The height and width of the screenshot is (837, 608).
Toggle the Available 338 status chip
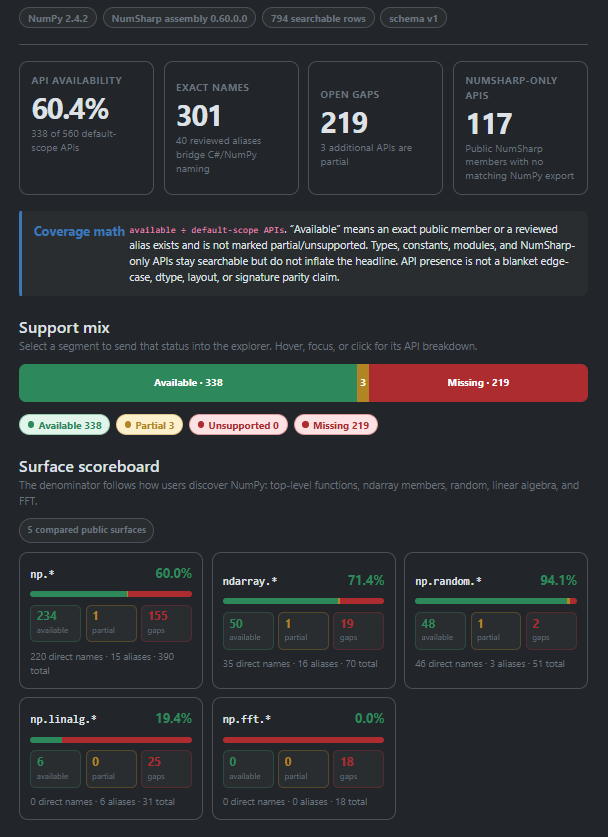[x=65, y=425]
